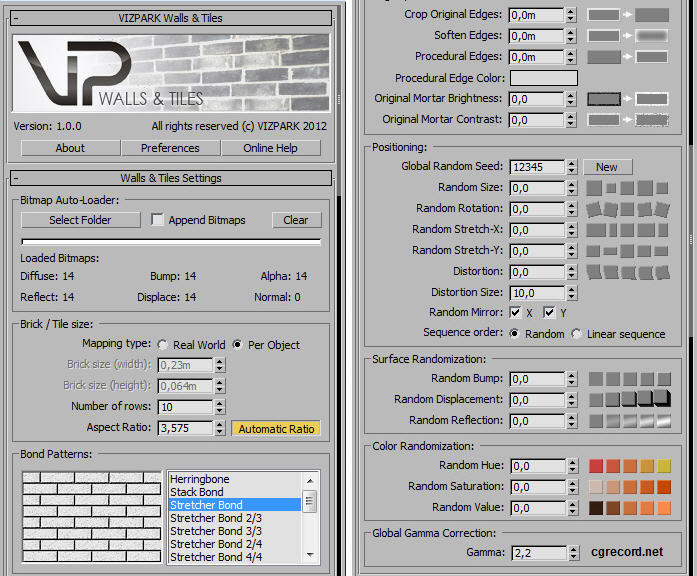Click the Soften Edges blurred preview icon

[652, 36]
